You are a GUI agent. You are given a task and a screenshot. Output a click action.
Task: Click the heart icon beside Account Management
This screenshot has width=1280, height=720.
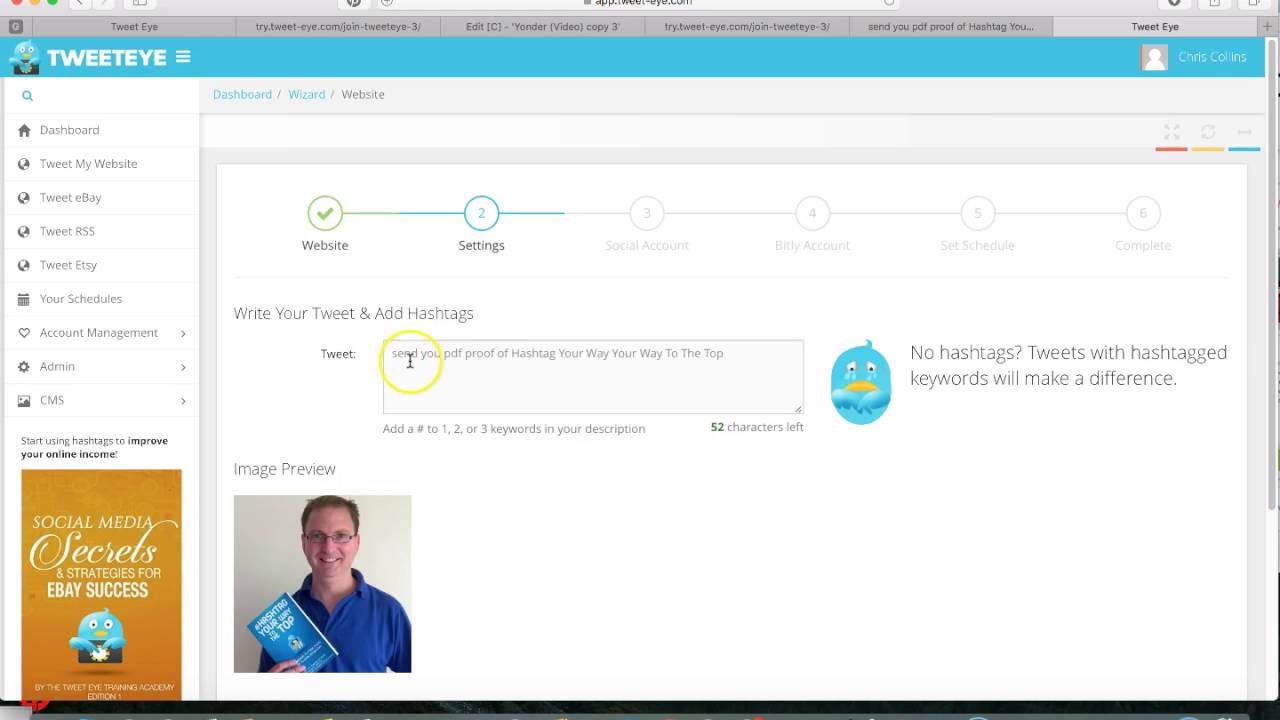pos(24,333)
